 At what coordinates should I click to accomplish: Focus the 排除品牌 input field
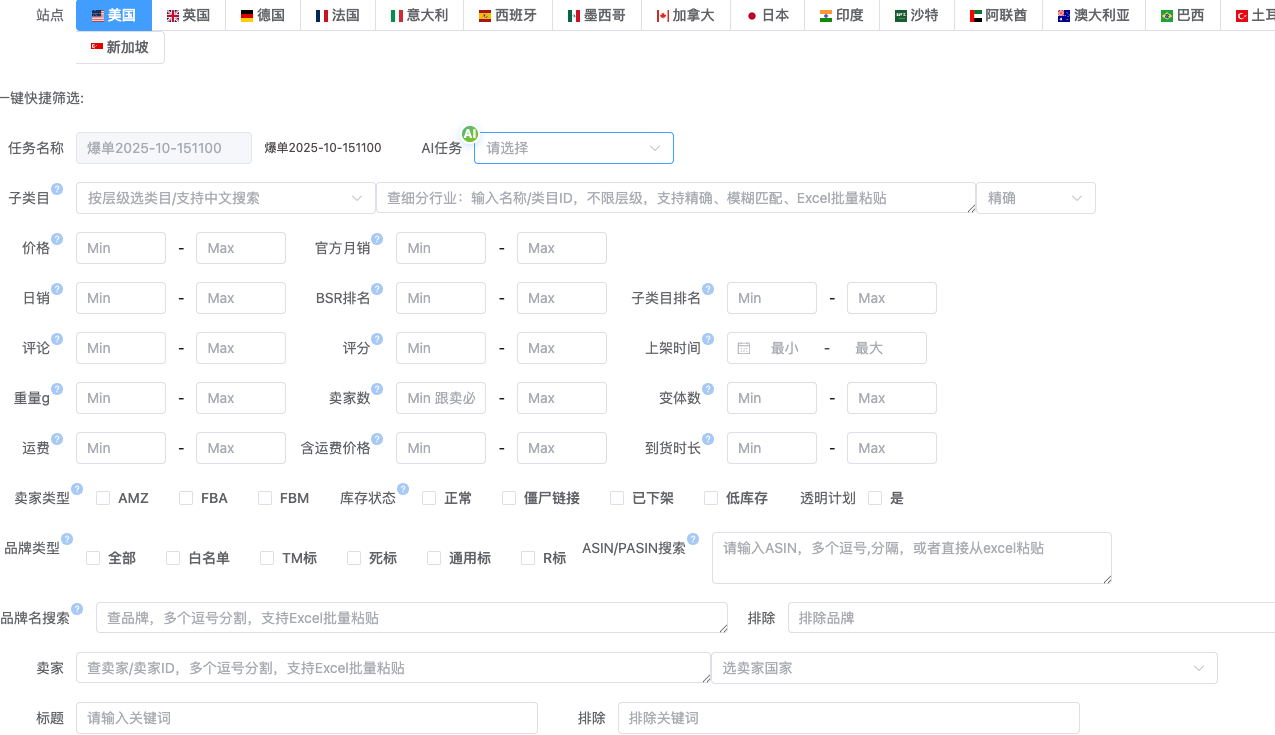[1030, 618]
